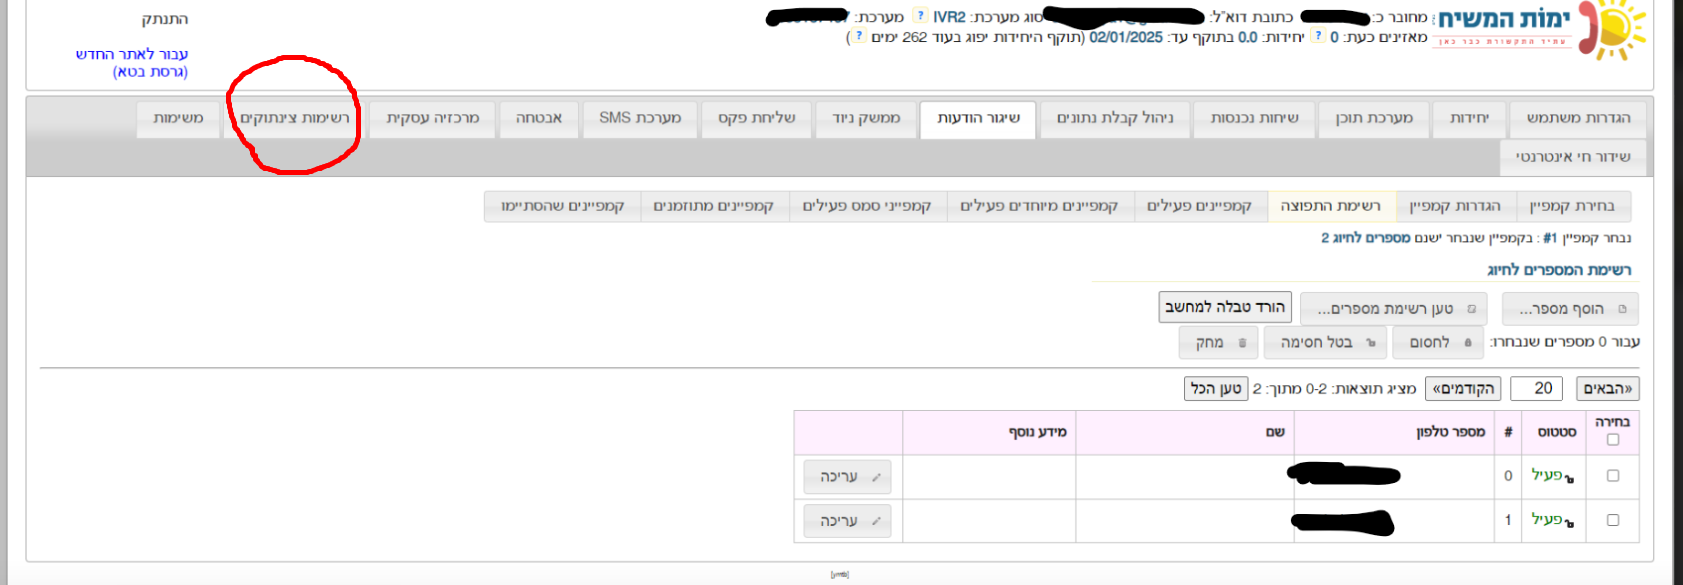Click the מחק delete button
Screen dimensions: 1683x585
point(1219,342)
